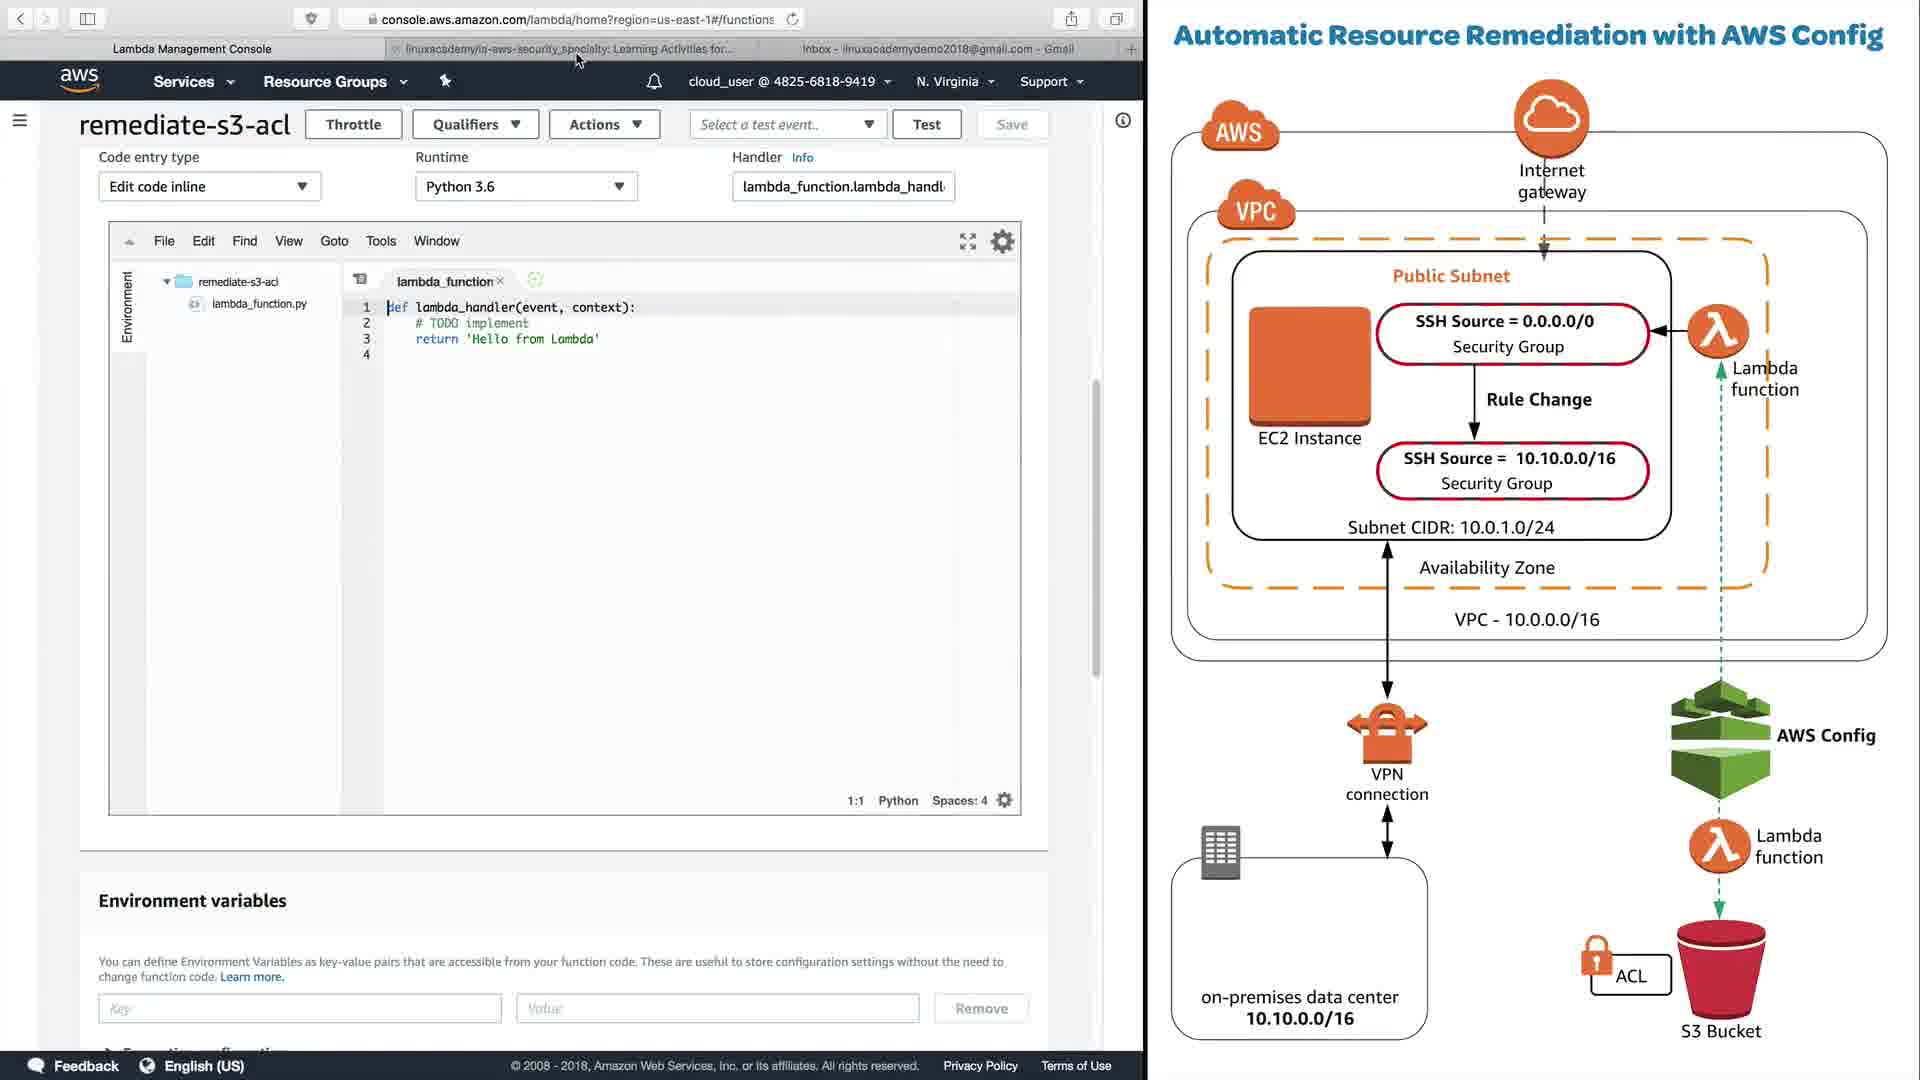Toggle the browser sidebar button
The image size is (1920, 1080).
[87, 18]
